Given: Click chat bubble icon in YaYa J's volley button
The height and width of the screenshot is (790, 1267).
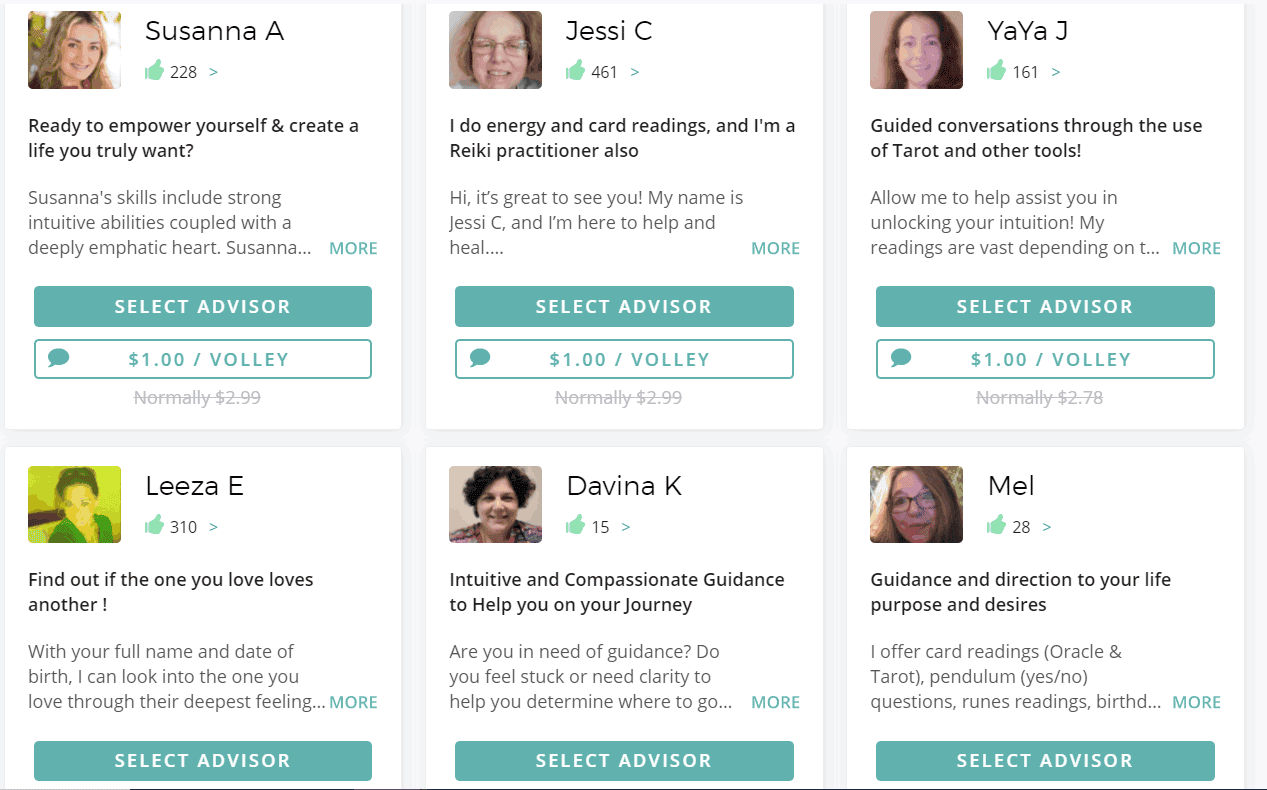Looking at the screenshot, I should click(901, 357).
